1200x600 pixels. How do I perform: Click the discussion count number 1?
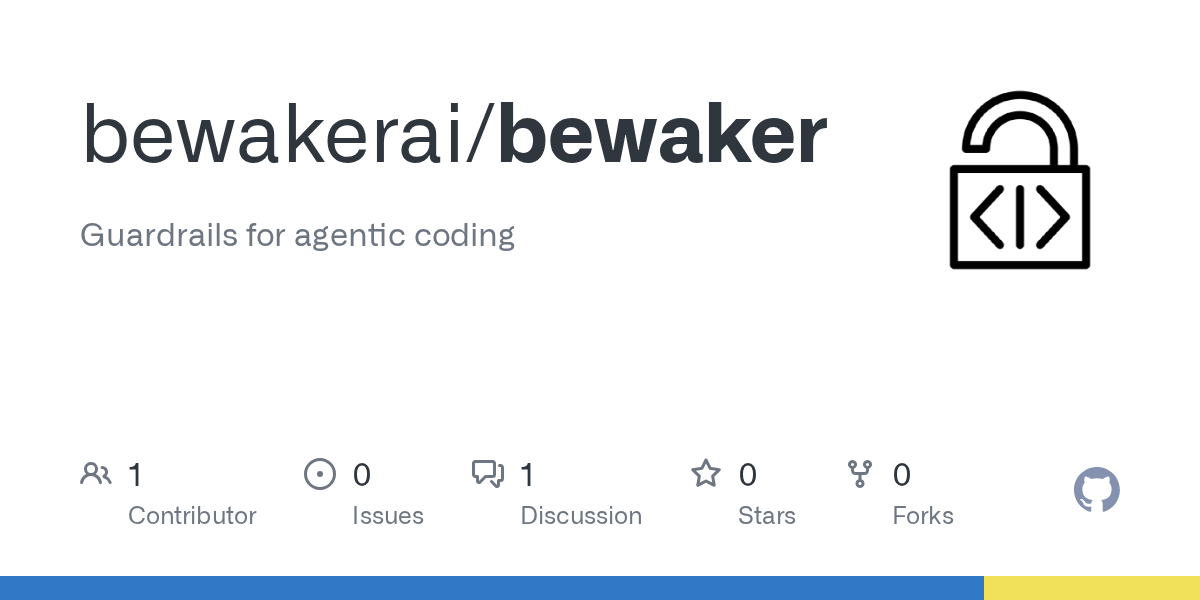[x=527, y=475]
